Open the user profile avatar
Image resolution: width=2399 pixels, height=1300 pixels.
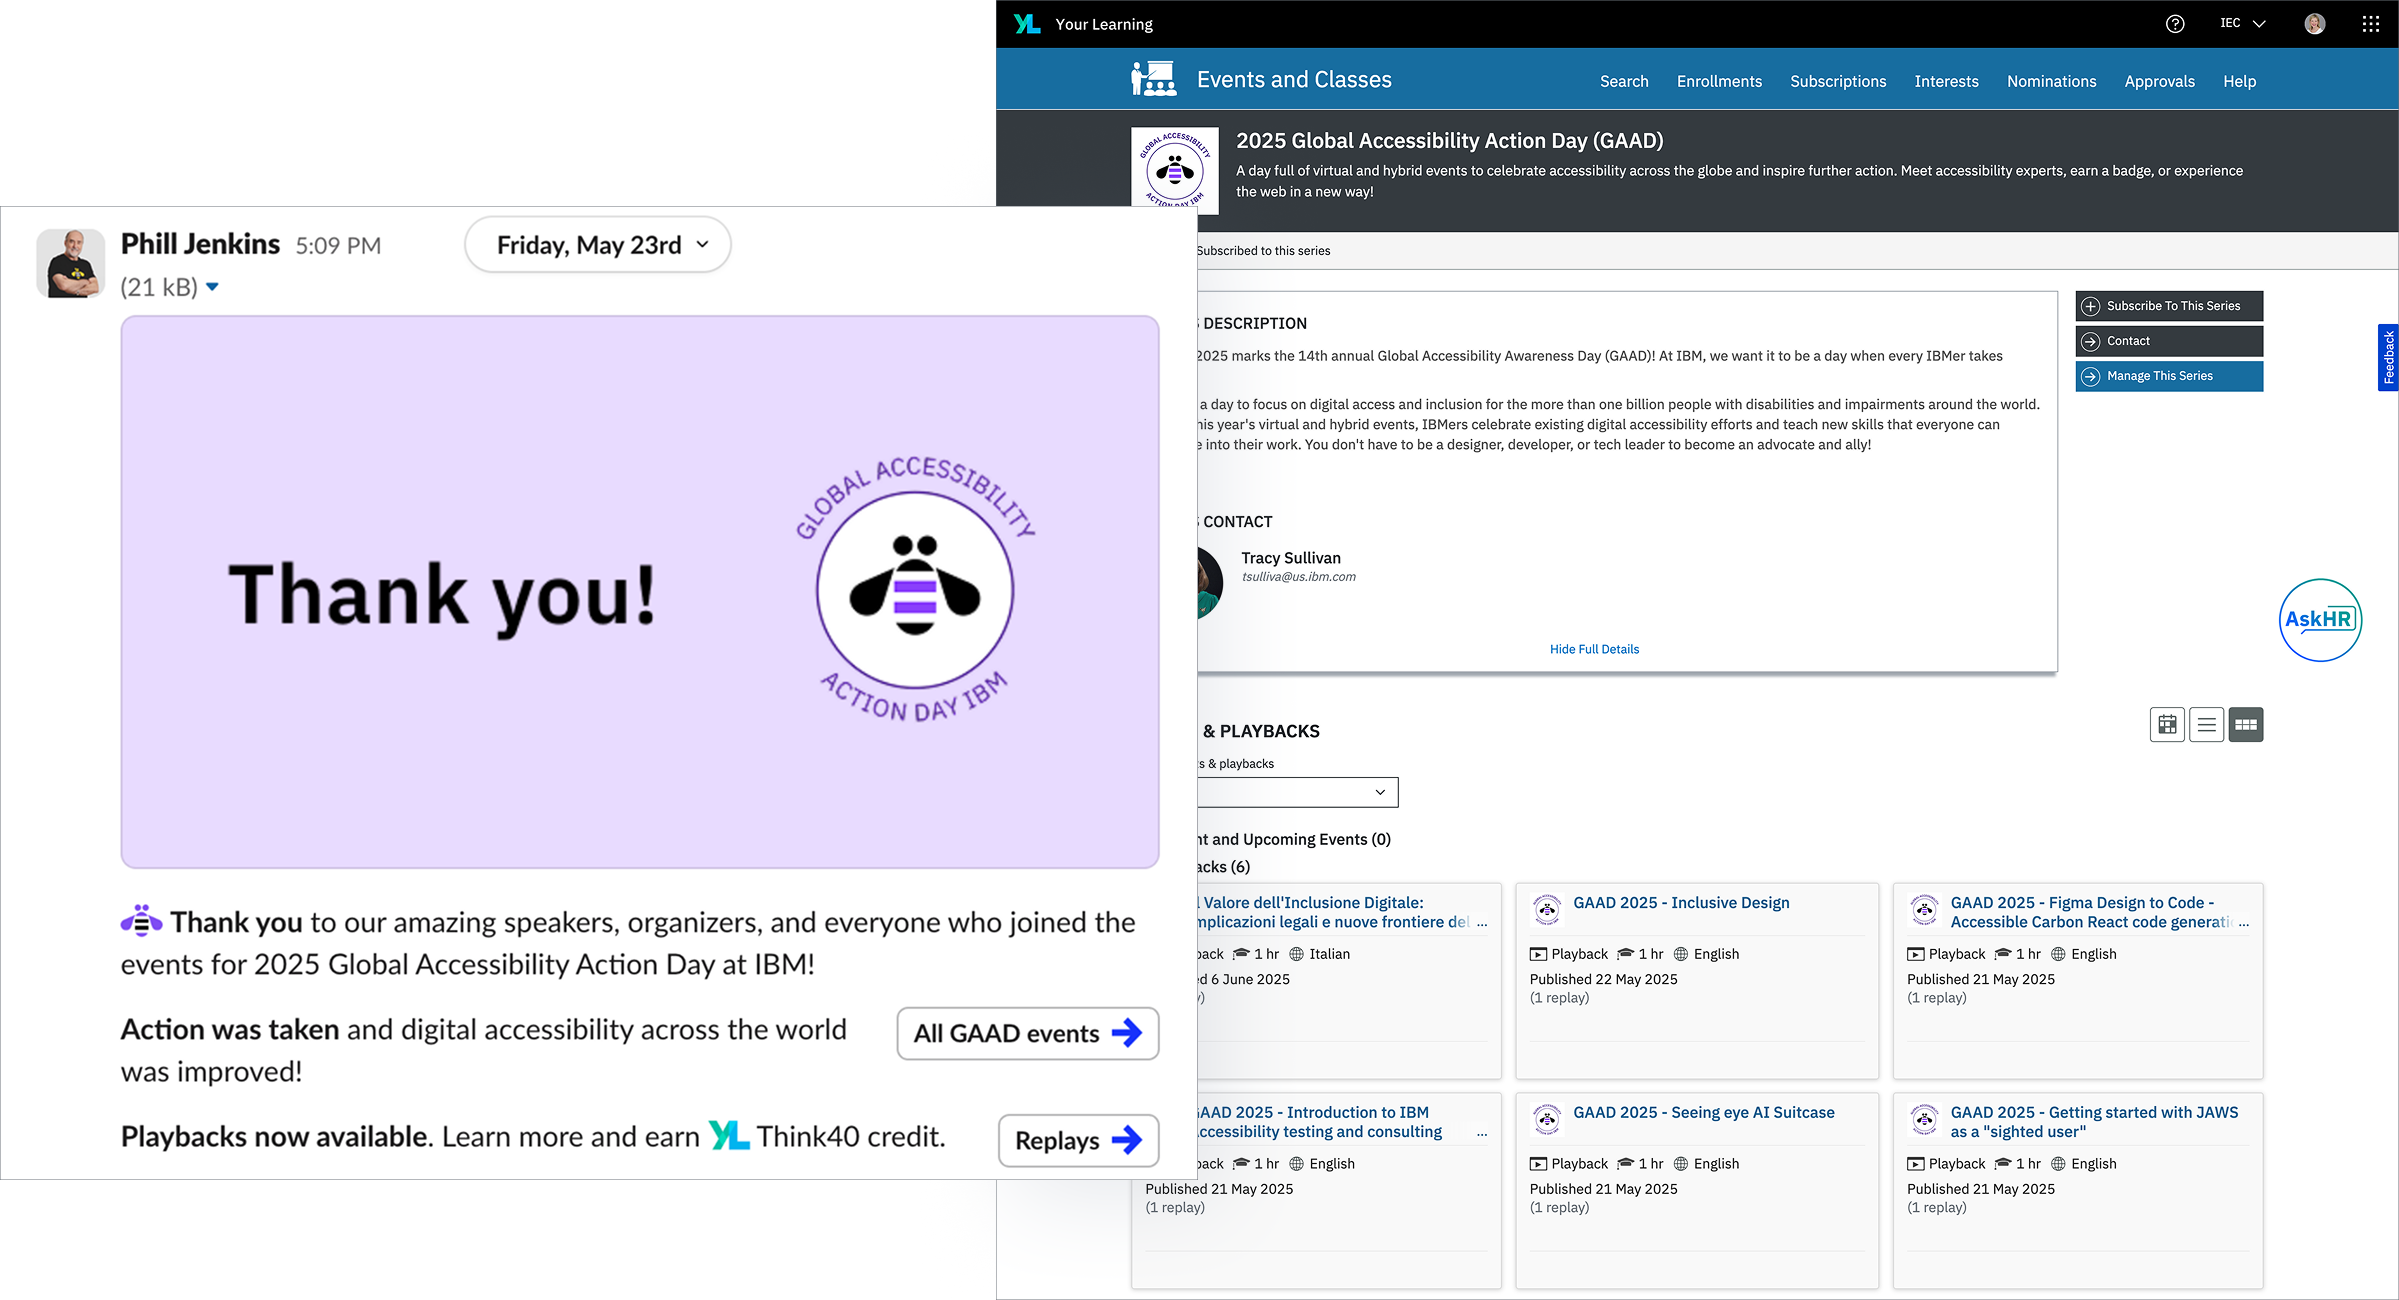2315,24
